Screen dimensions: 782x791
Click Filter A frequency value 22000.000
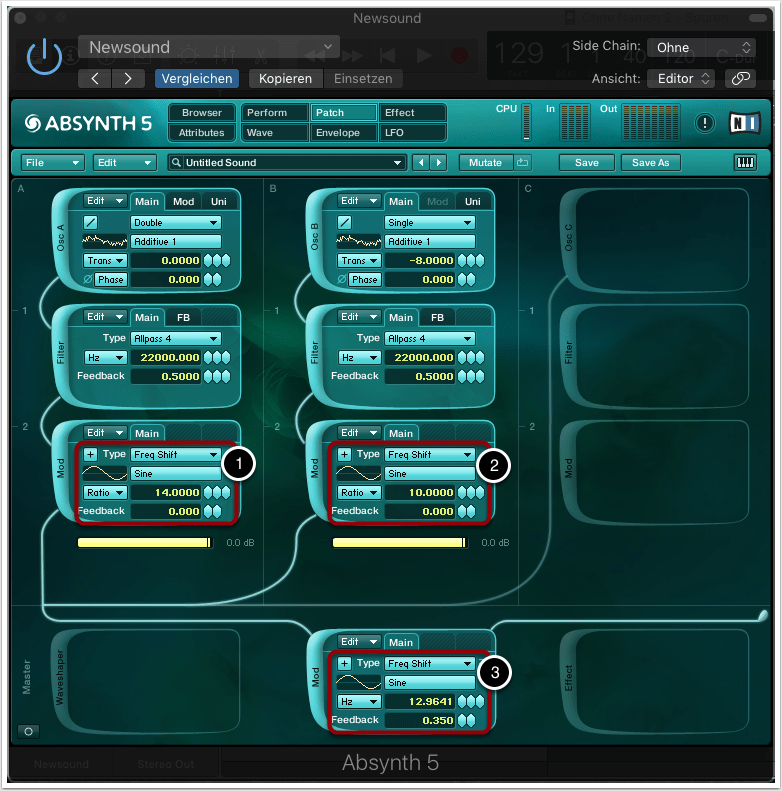(x=166, y=358)
